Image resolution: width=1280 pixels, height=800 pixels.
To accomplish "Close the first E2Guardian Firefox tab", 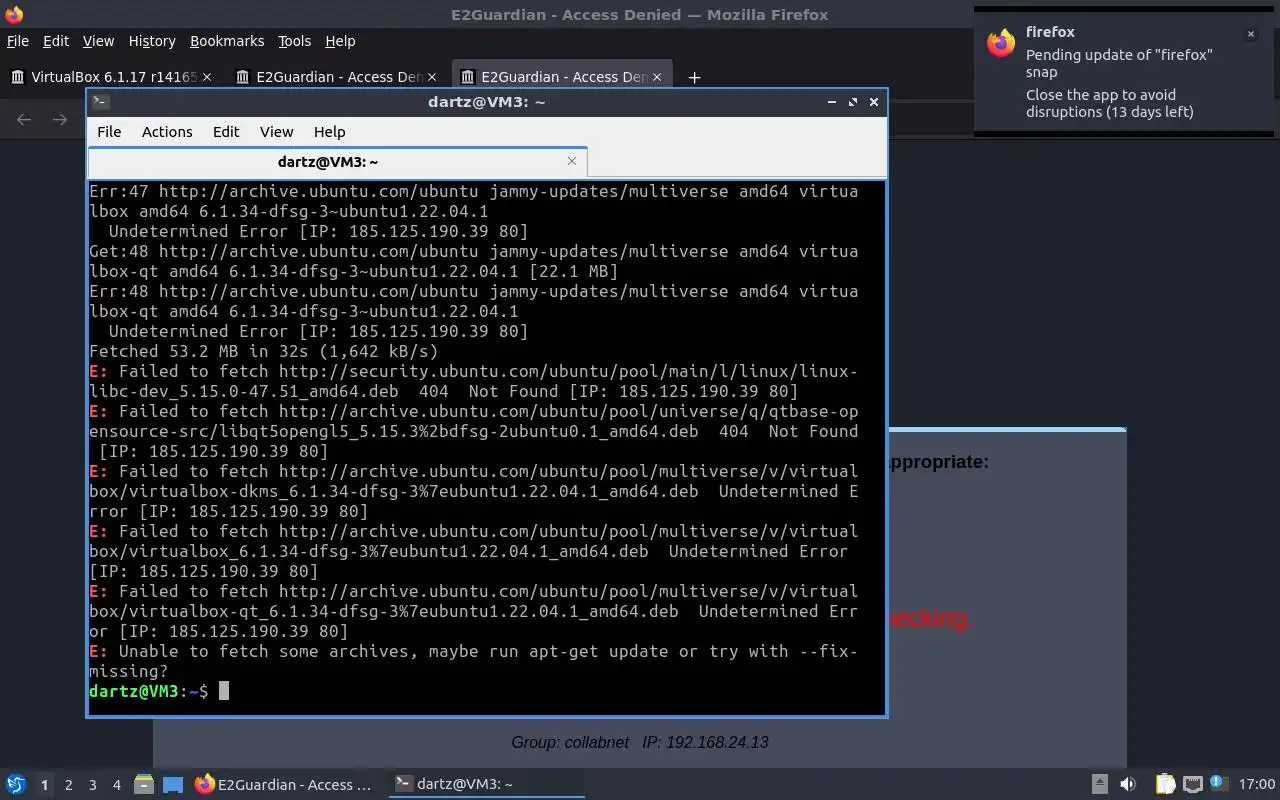I will pos(432,77).
